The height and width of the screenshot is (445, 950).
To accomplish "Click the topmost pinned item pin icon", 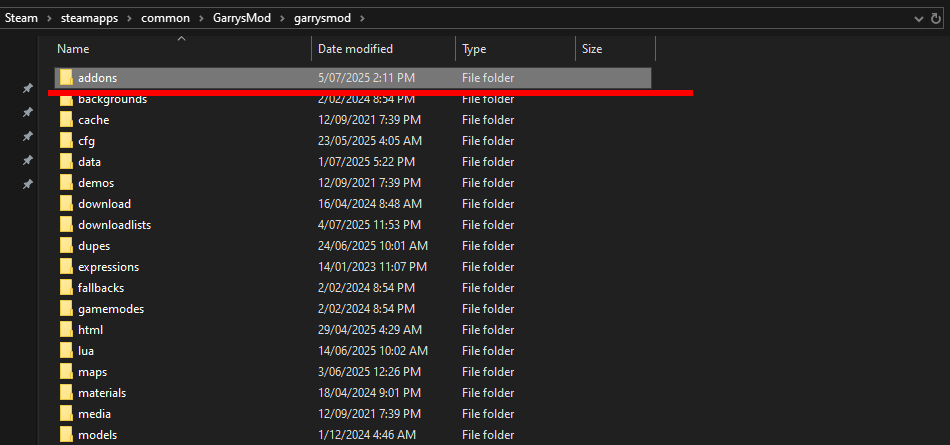I will pyautogui.click(x=28, y=89).
